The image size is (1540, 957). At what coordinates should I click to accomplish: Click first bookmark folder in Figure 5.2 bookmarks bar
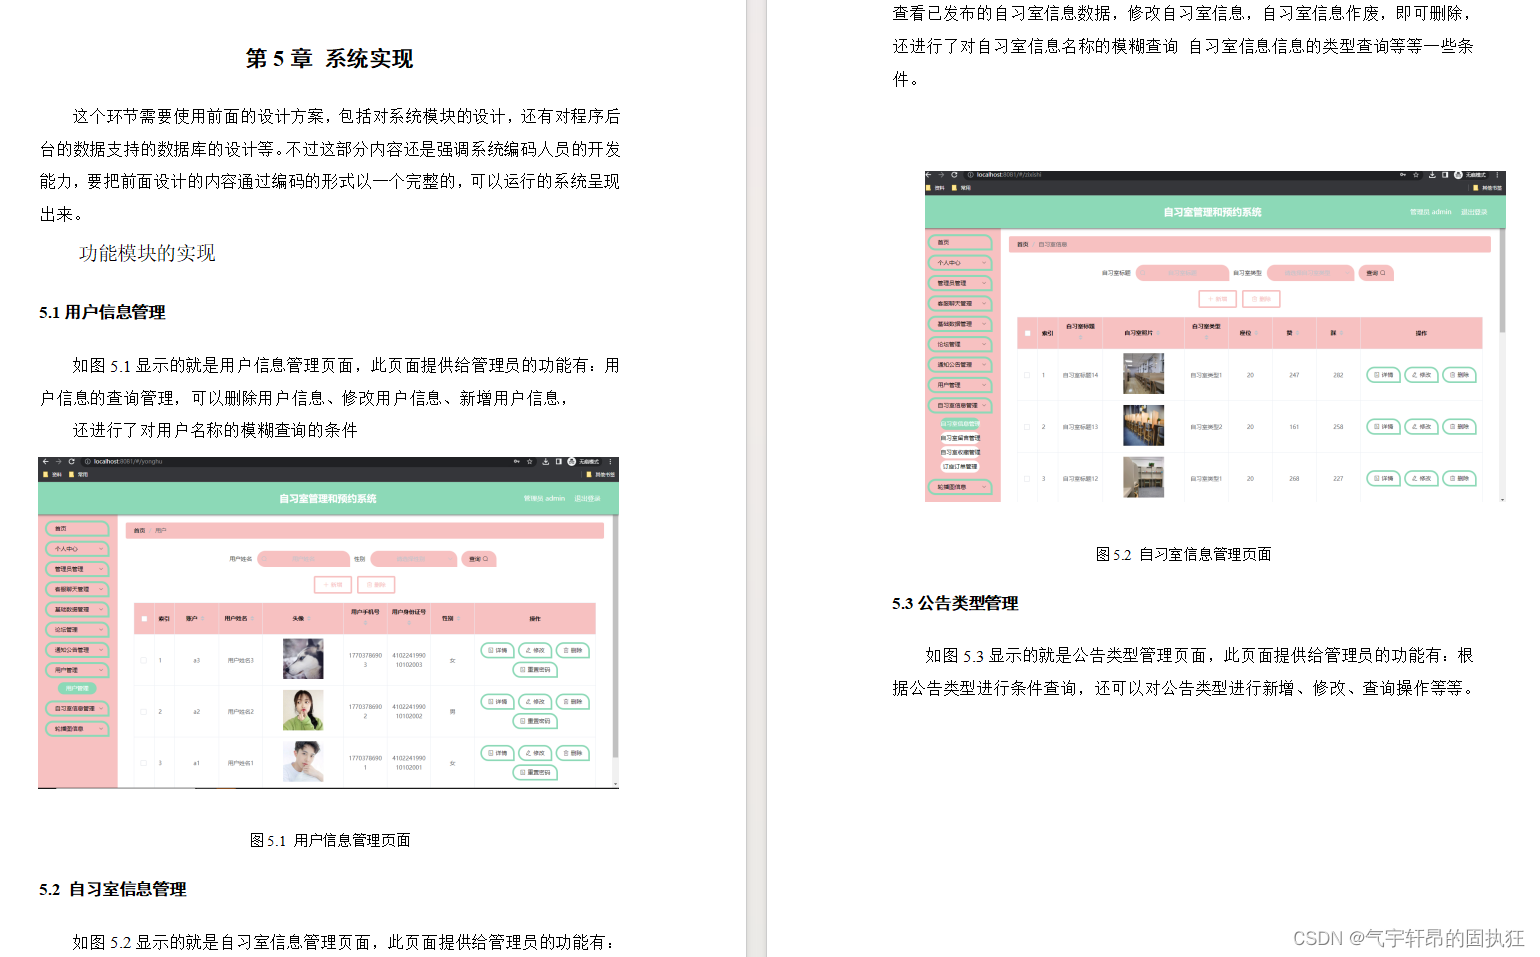click(x=935, y=188)
